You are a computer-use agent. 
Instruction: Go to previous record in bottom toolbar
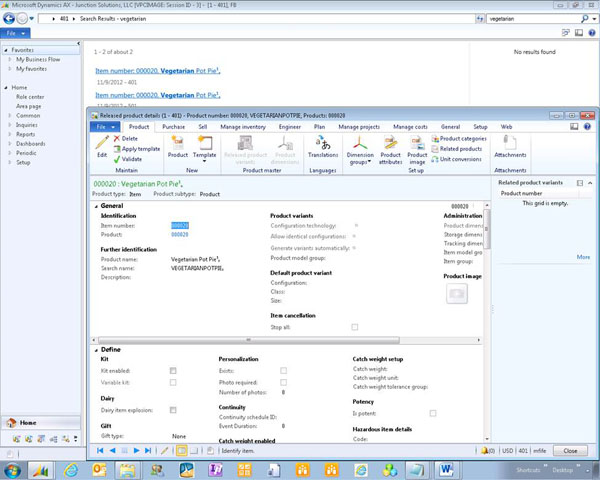pos(112,451)
